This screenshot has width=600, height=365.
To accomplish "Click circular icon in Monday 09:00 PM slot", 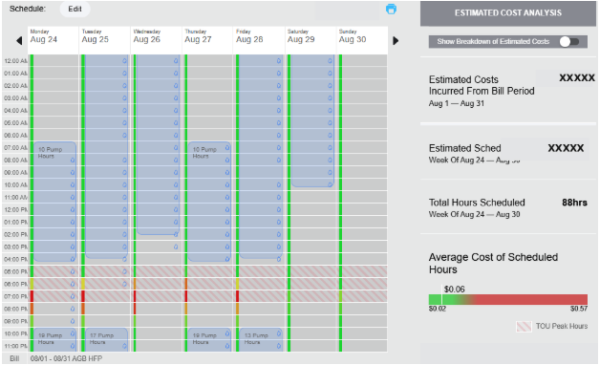I will (x=73, y=321).
